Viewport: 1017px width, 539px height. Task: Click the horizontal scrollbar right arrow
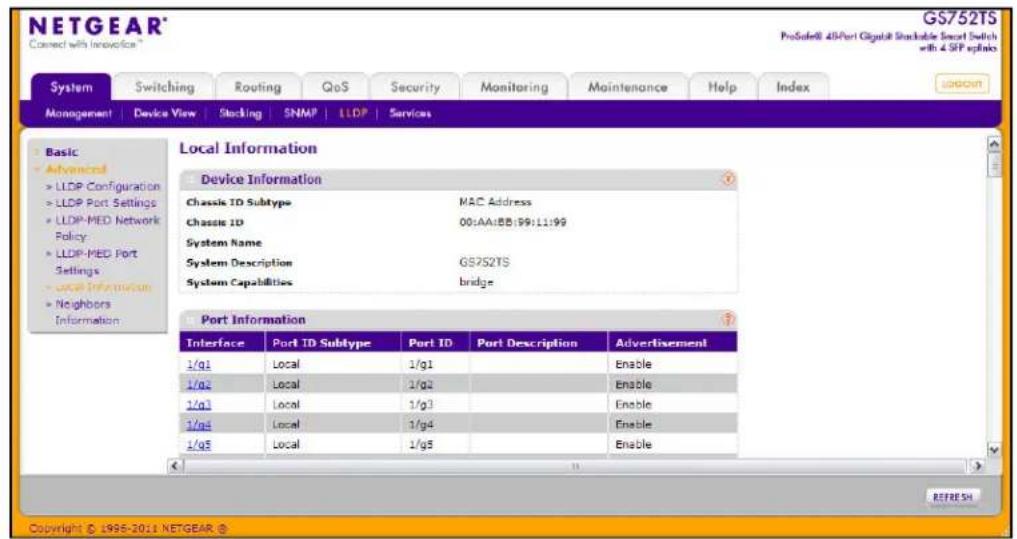979,466
